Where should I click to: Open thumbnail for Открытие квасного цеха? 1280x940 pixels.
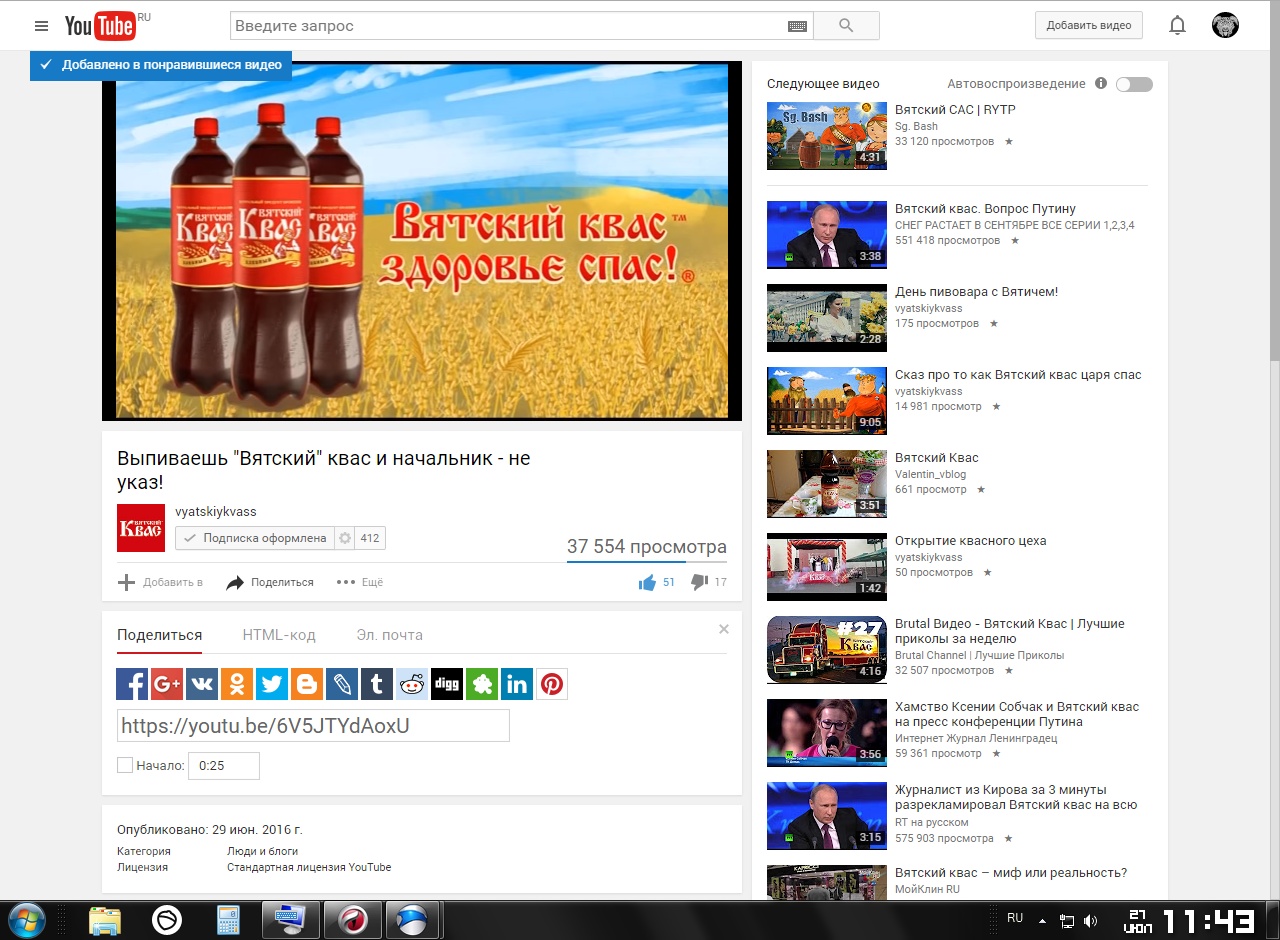click(827, 567)
